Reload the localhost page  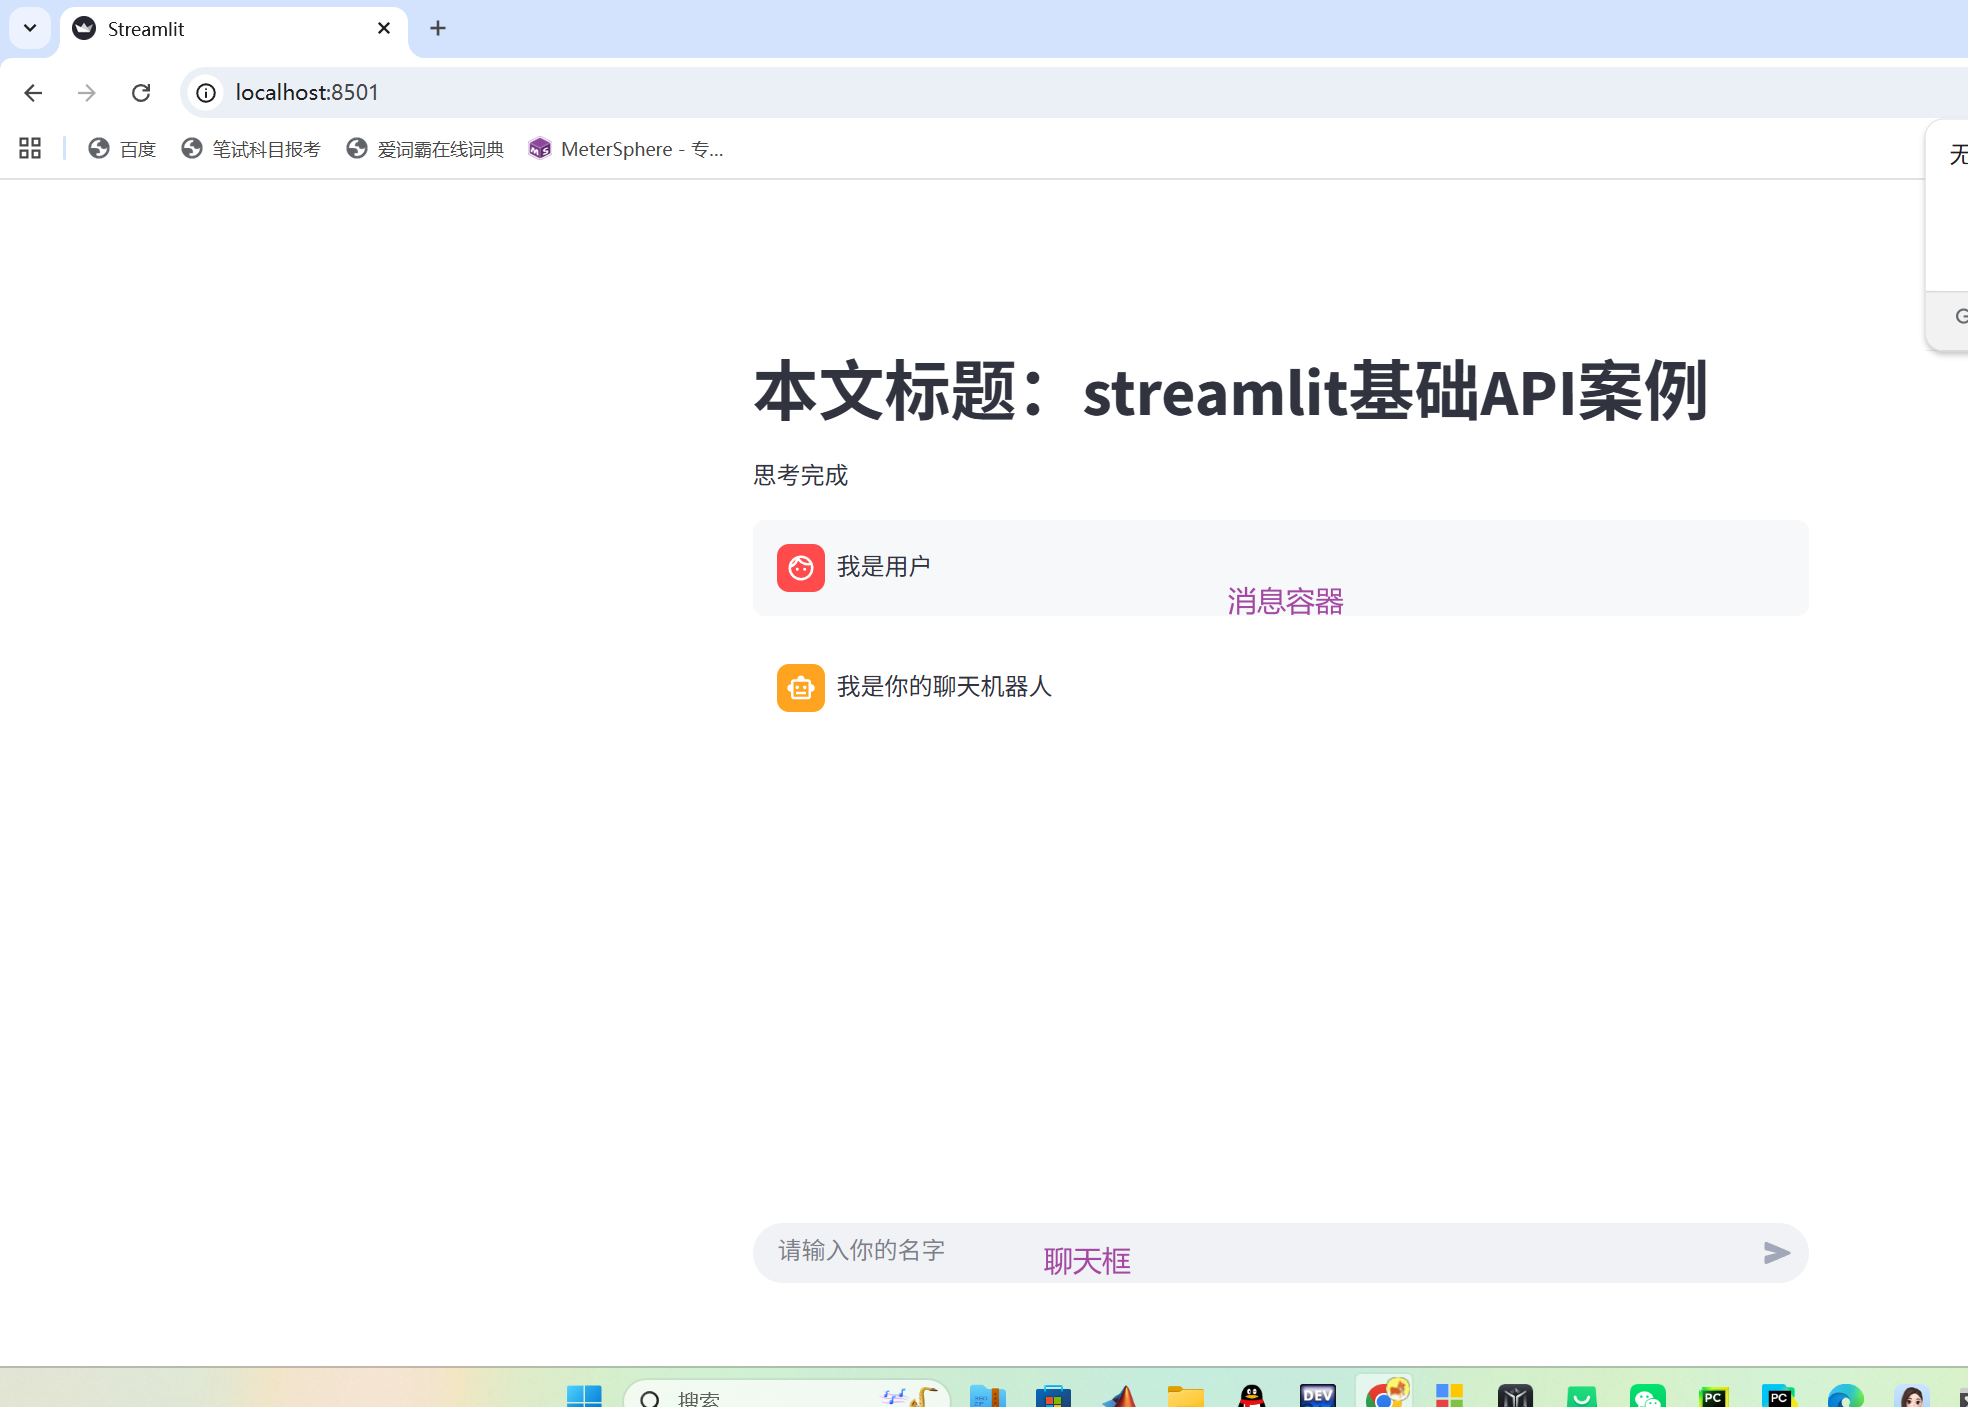coord(141,93)
